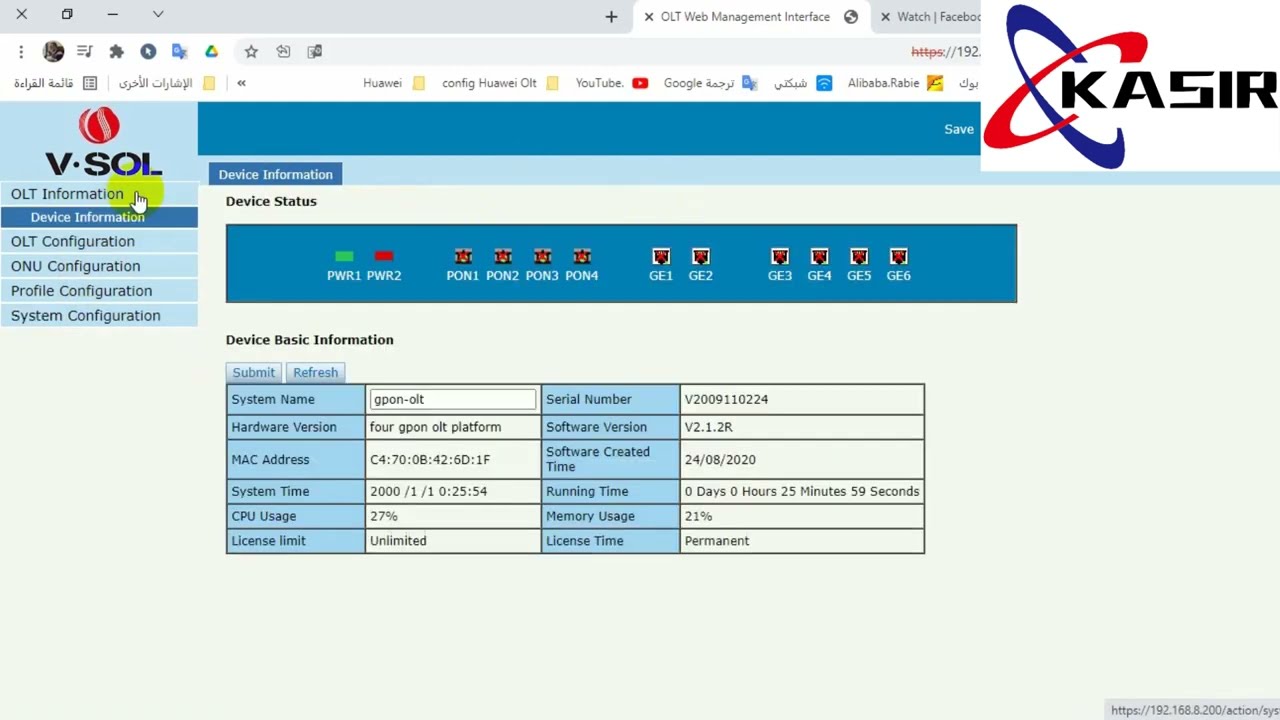Expand Profile Configuration menu
This screenshot has height=720, width=1280.
(x=99, y=291)
